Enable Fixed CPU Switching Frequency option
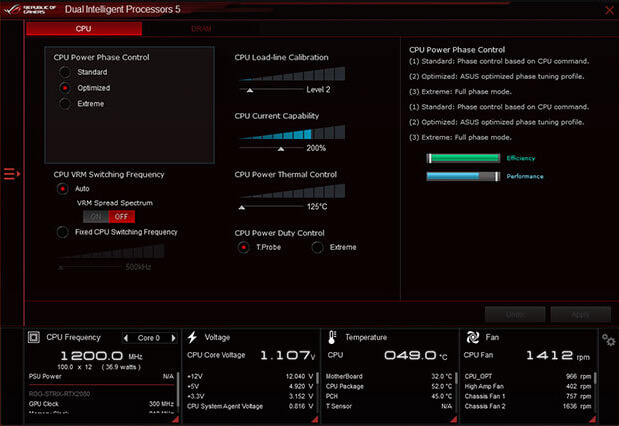The image size is (619, 426). [x=64, y=232]
